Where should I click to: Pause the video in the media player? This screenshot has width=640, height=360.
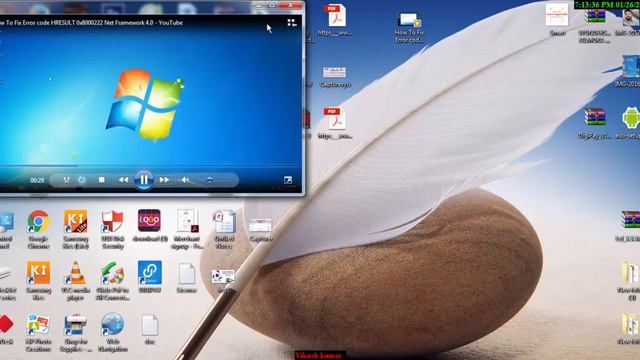tap(144, 180)
